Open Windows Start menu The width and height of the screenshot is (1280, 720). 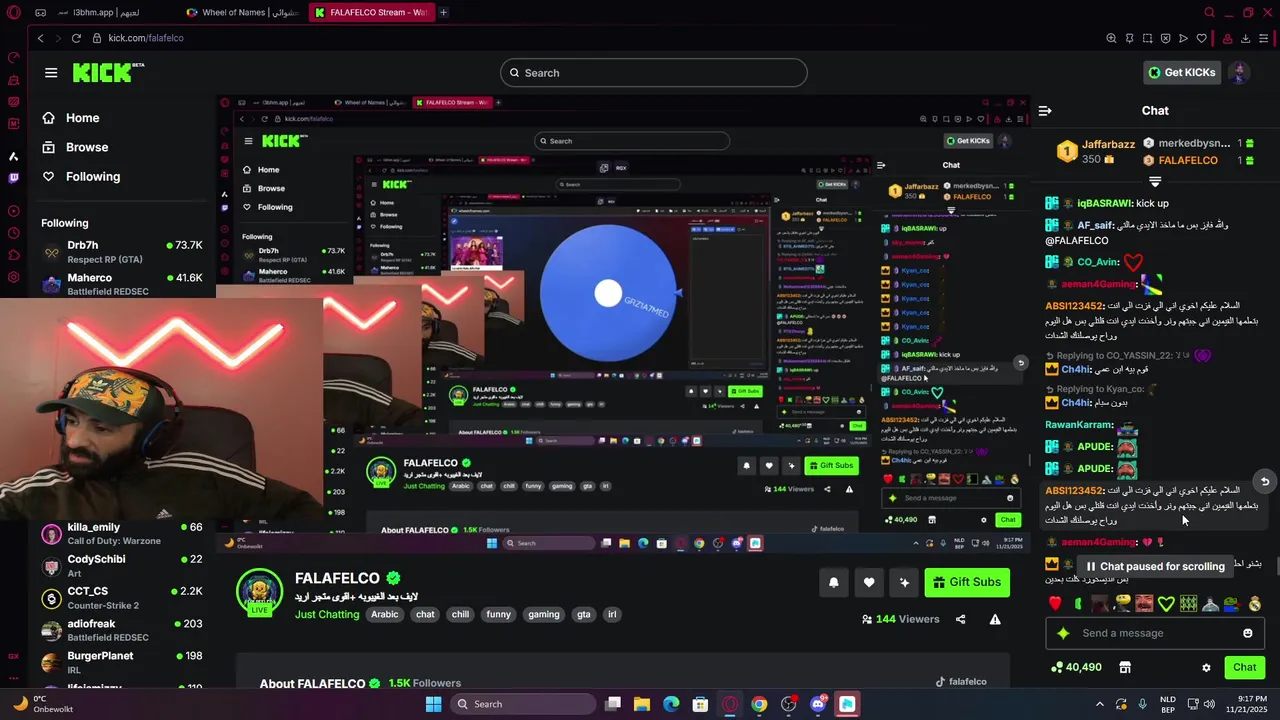click(433, 704)
